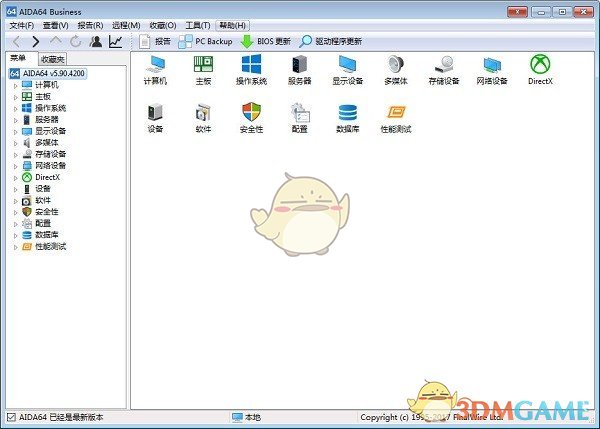
Task: Click the PC Backup toolbar button
Action: (205, 41)
